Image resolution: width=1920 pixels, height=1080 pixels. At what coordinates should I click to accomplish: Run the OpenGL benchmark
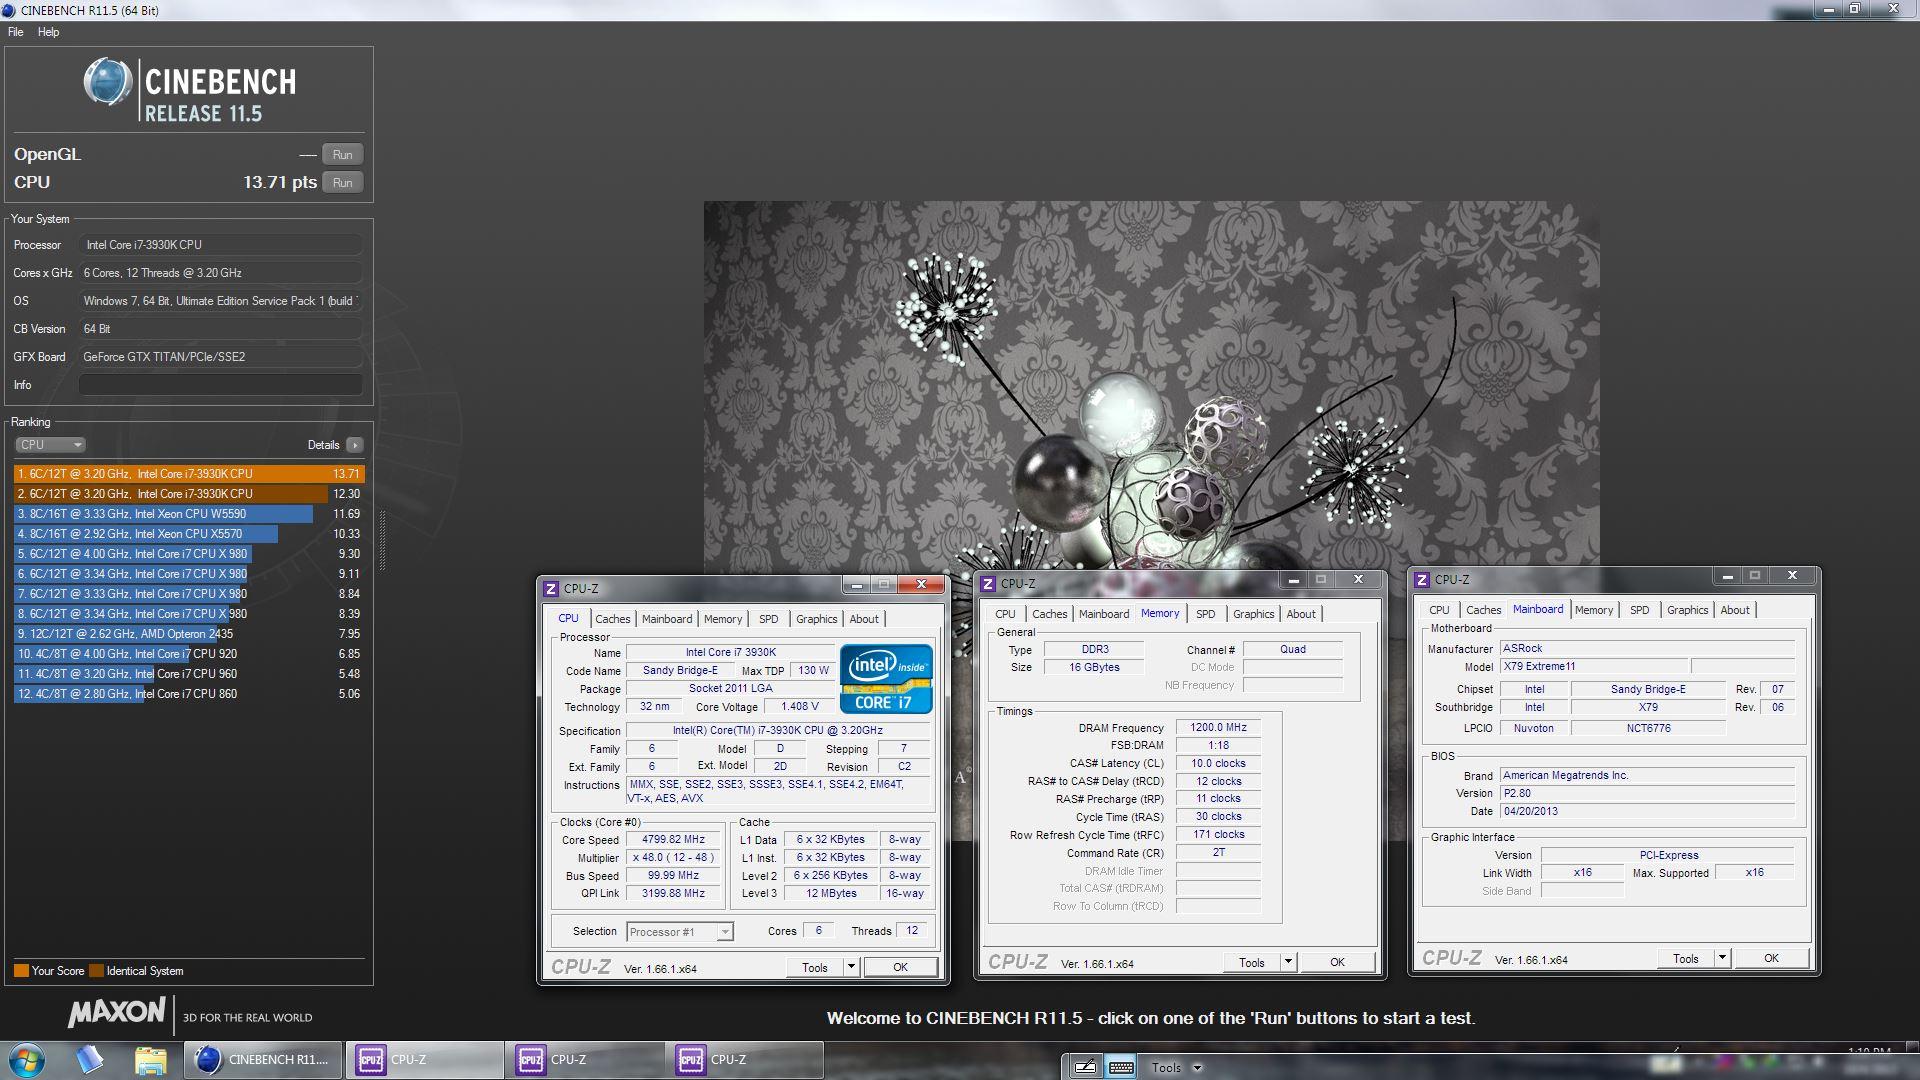(x=342, y=155)
